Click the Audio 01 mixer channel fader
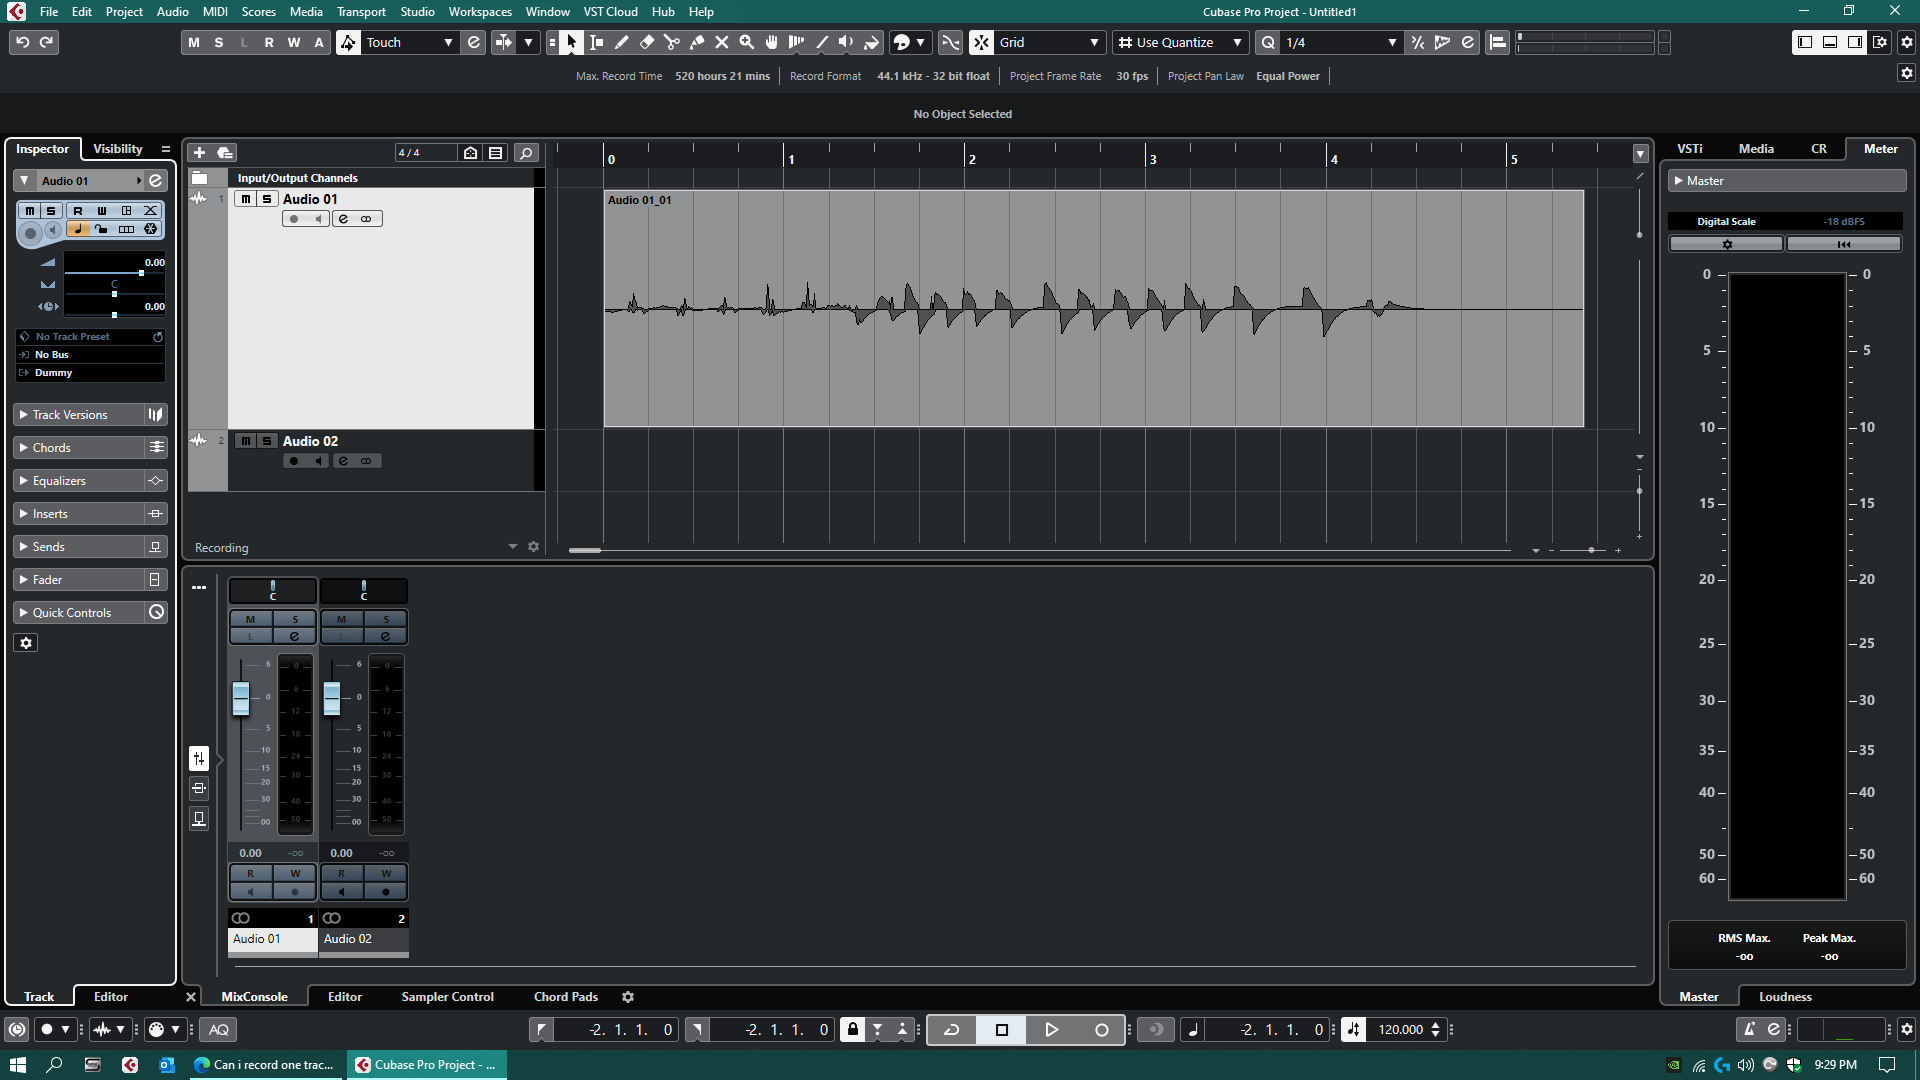The height and width of the screenshot is (1080, 1920). pos(241,697)
